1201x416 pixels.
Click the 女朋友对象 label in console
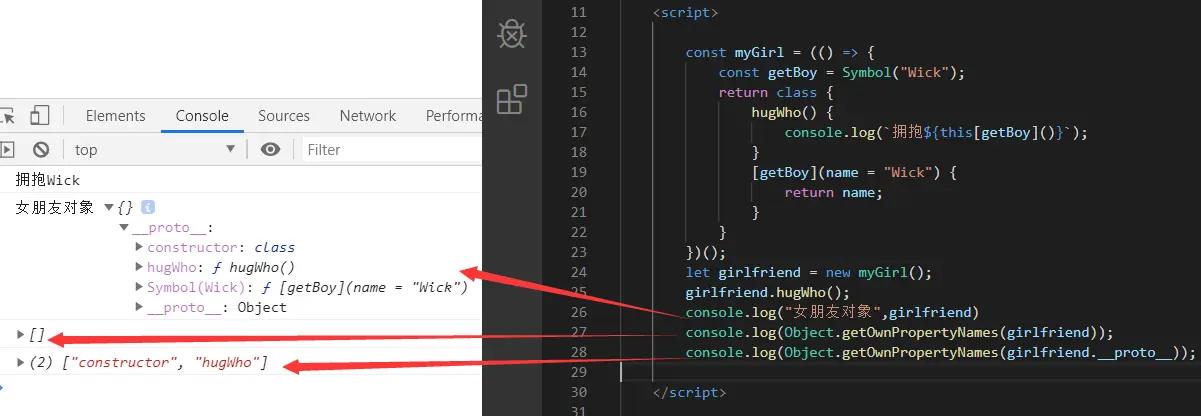pos(55,208)
